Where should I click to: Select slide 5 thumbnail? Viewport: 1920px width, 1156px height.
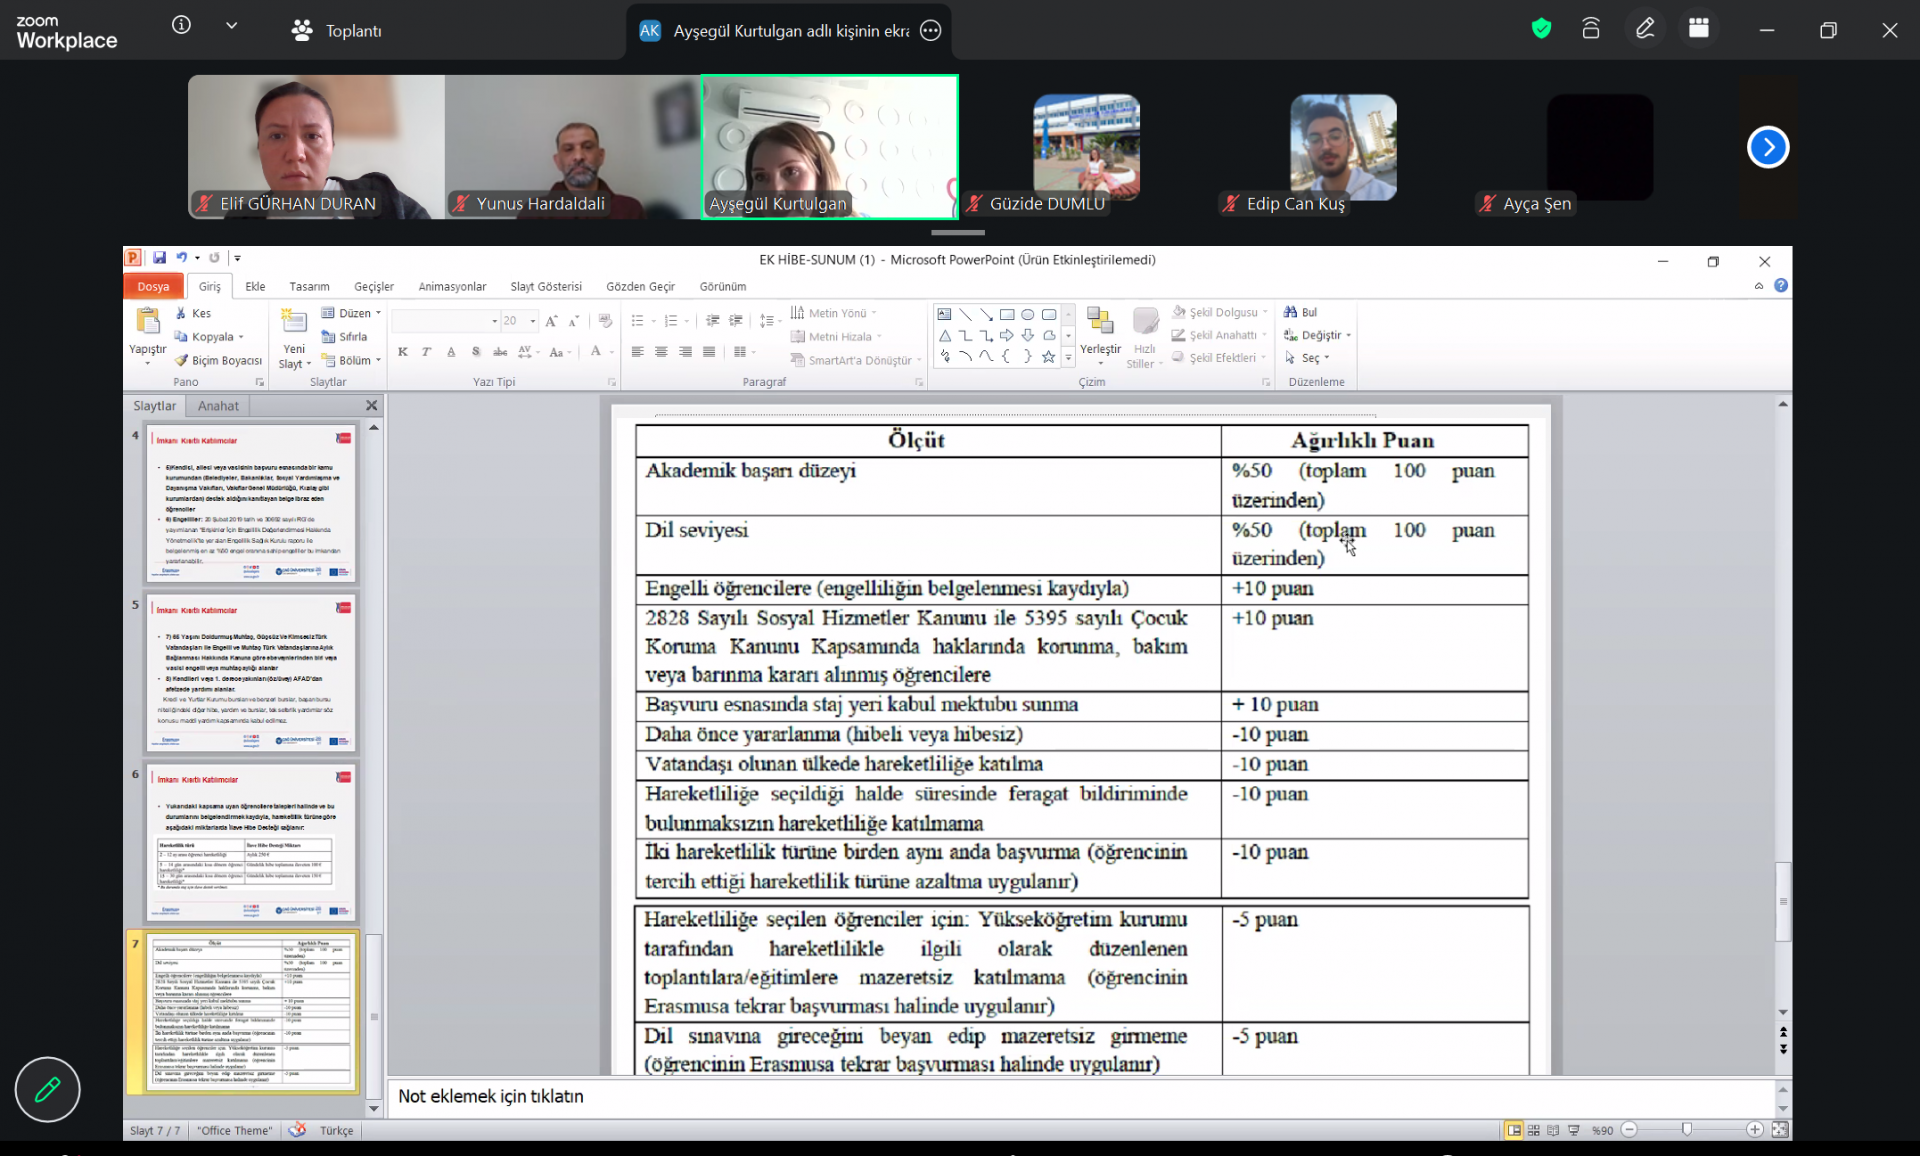coord(251,673)
